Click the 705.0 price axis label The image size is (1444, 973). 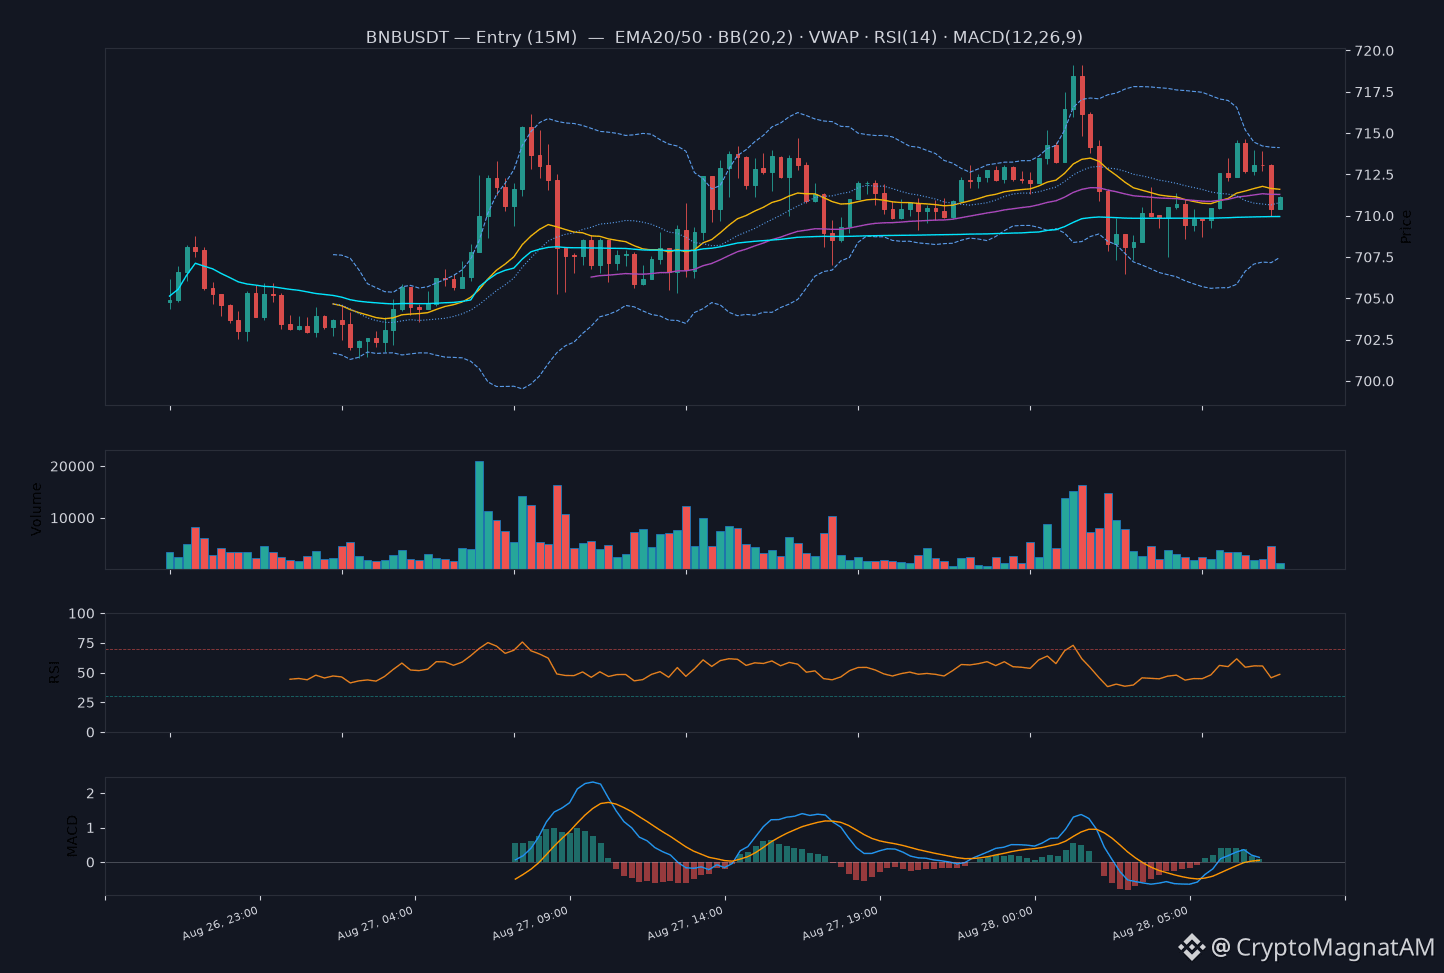1375,299
